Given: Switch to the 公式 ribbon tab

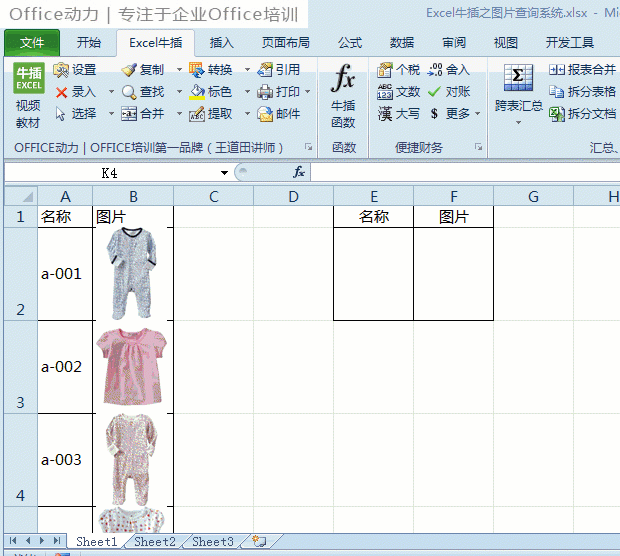Looking at the screenshot, I should click(350, 43).
